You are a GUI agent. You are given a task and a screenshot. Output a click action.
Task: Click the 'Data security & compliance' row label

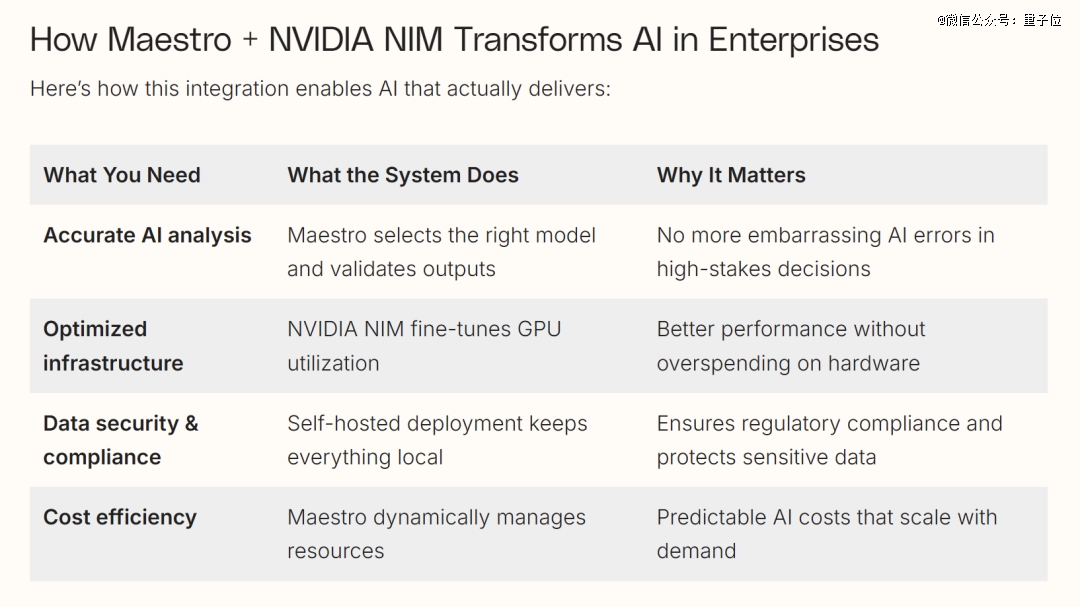coord(120,439)
